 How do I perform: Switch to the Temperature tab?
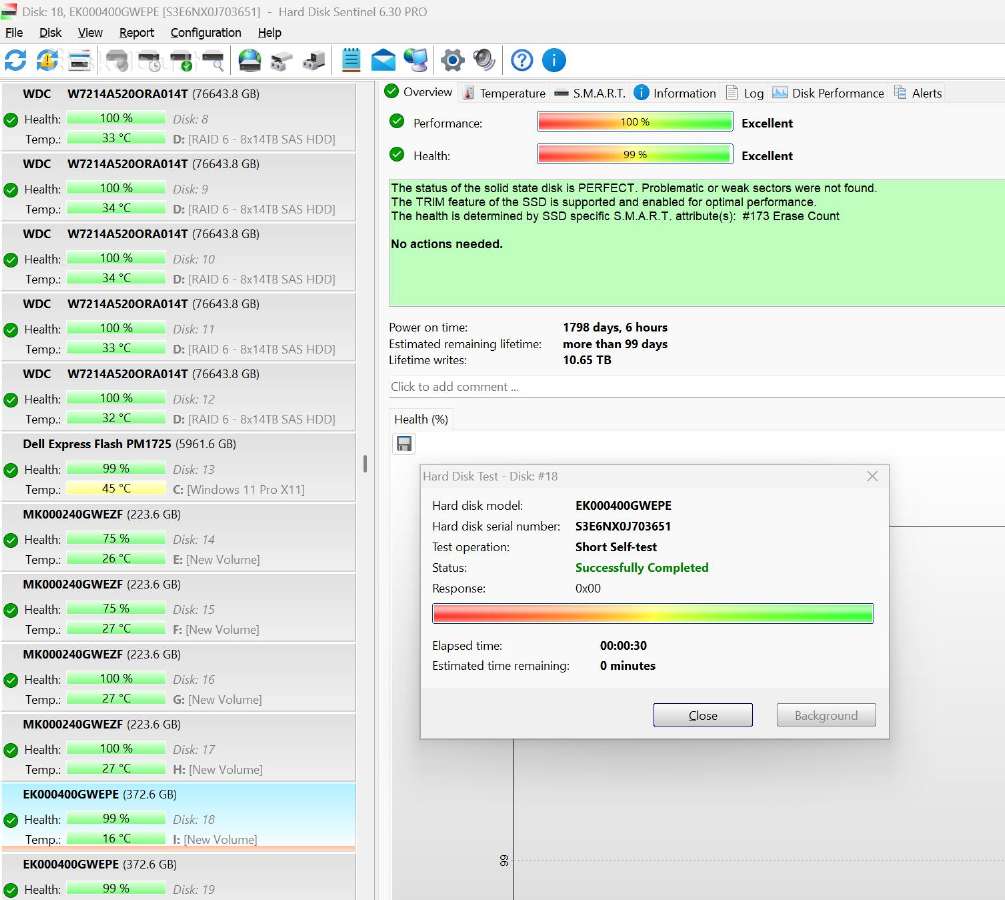[x=504, y=94]
